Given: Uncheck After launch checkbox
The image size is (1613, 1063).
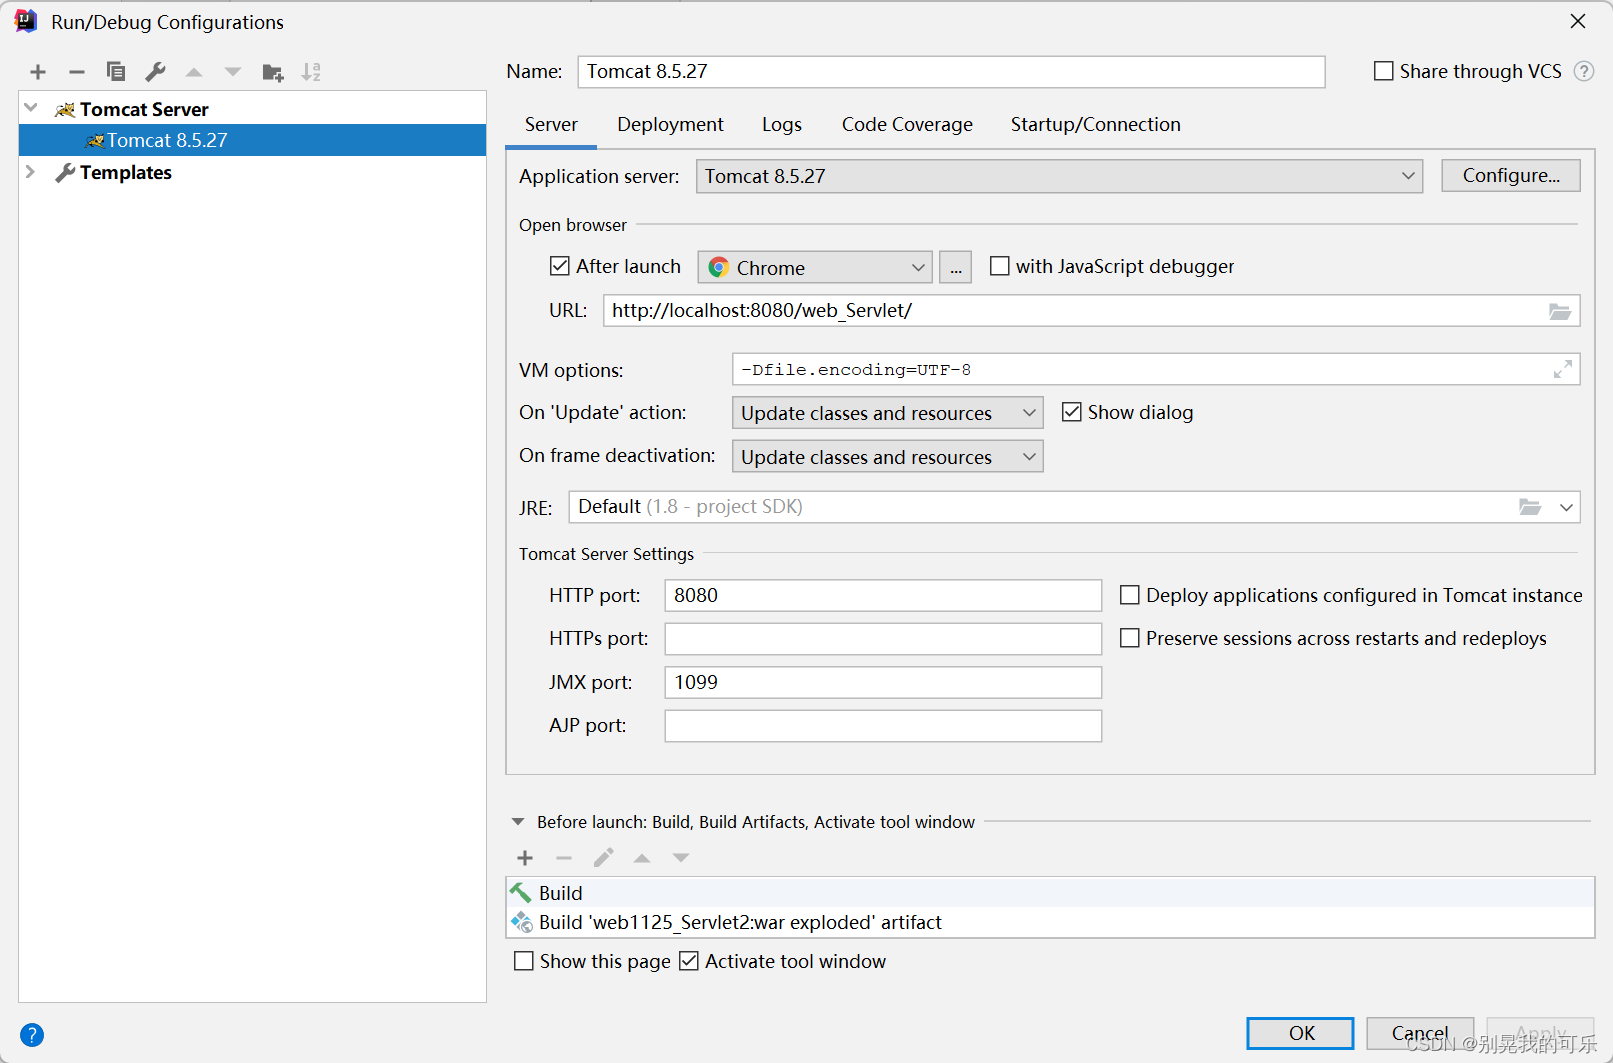Looking at the screenshot, I should (x=560, y=266).
